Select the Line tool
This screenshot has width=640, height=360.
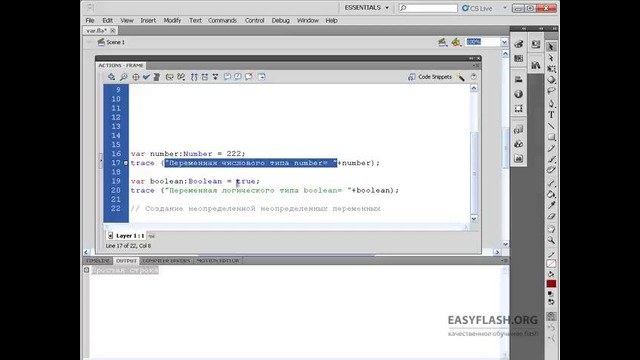point(551,126)
